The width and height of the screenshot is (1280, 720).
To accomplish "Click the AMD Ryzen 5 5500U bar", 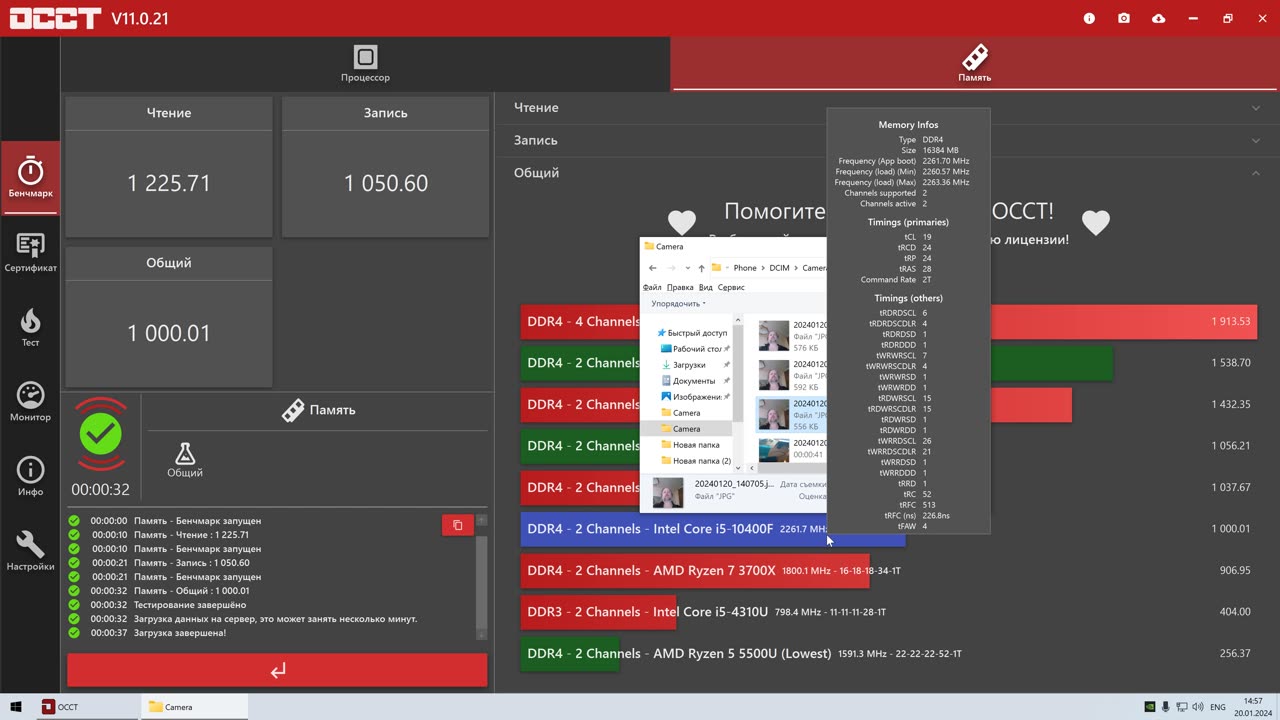I will [570, 653].
